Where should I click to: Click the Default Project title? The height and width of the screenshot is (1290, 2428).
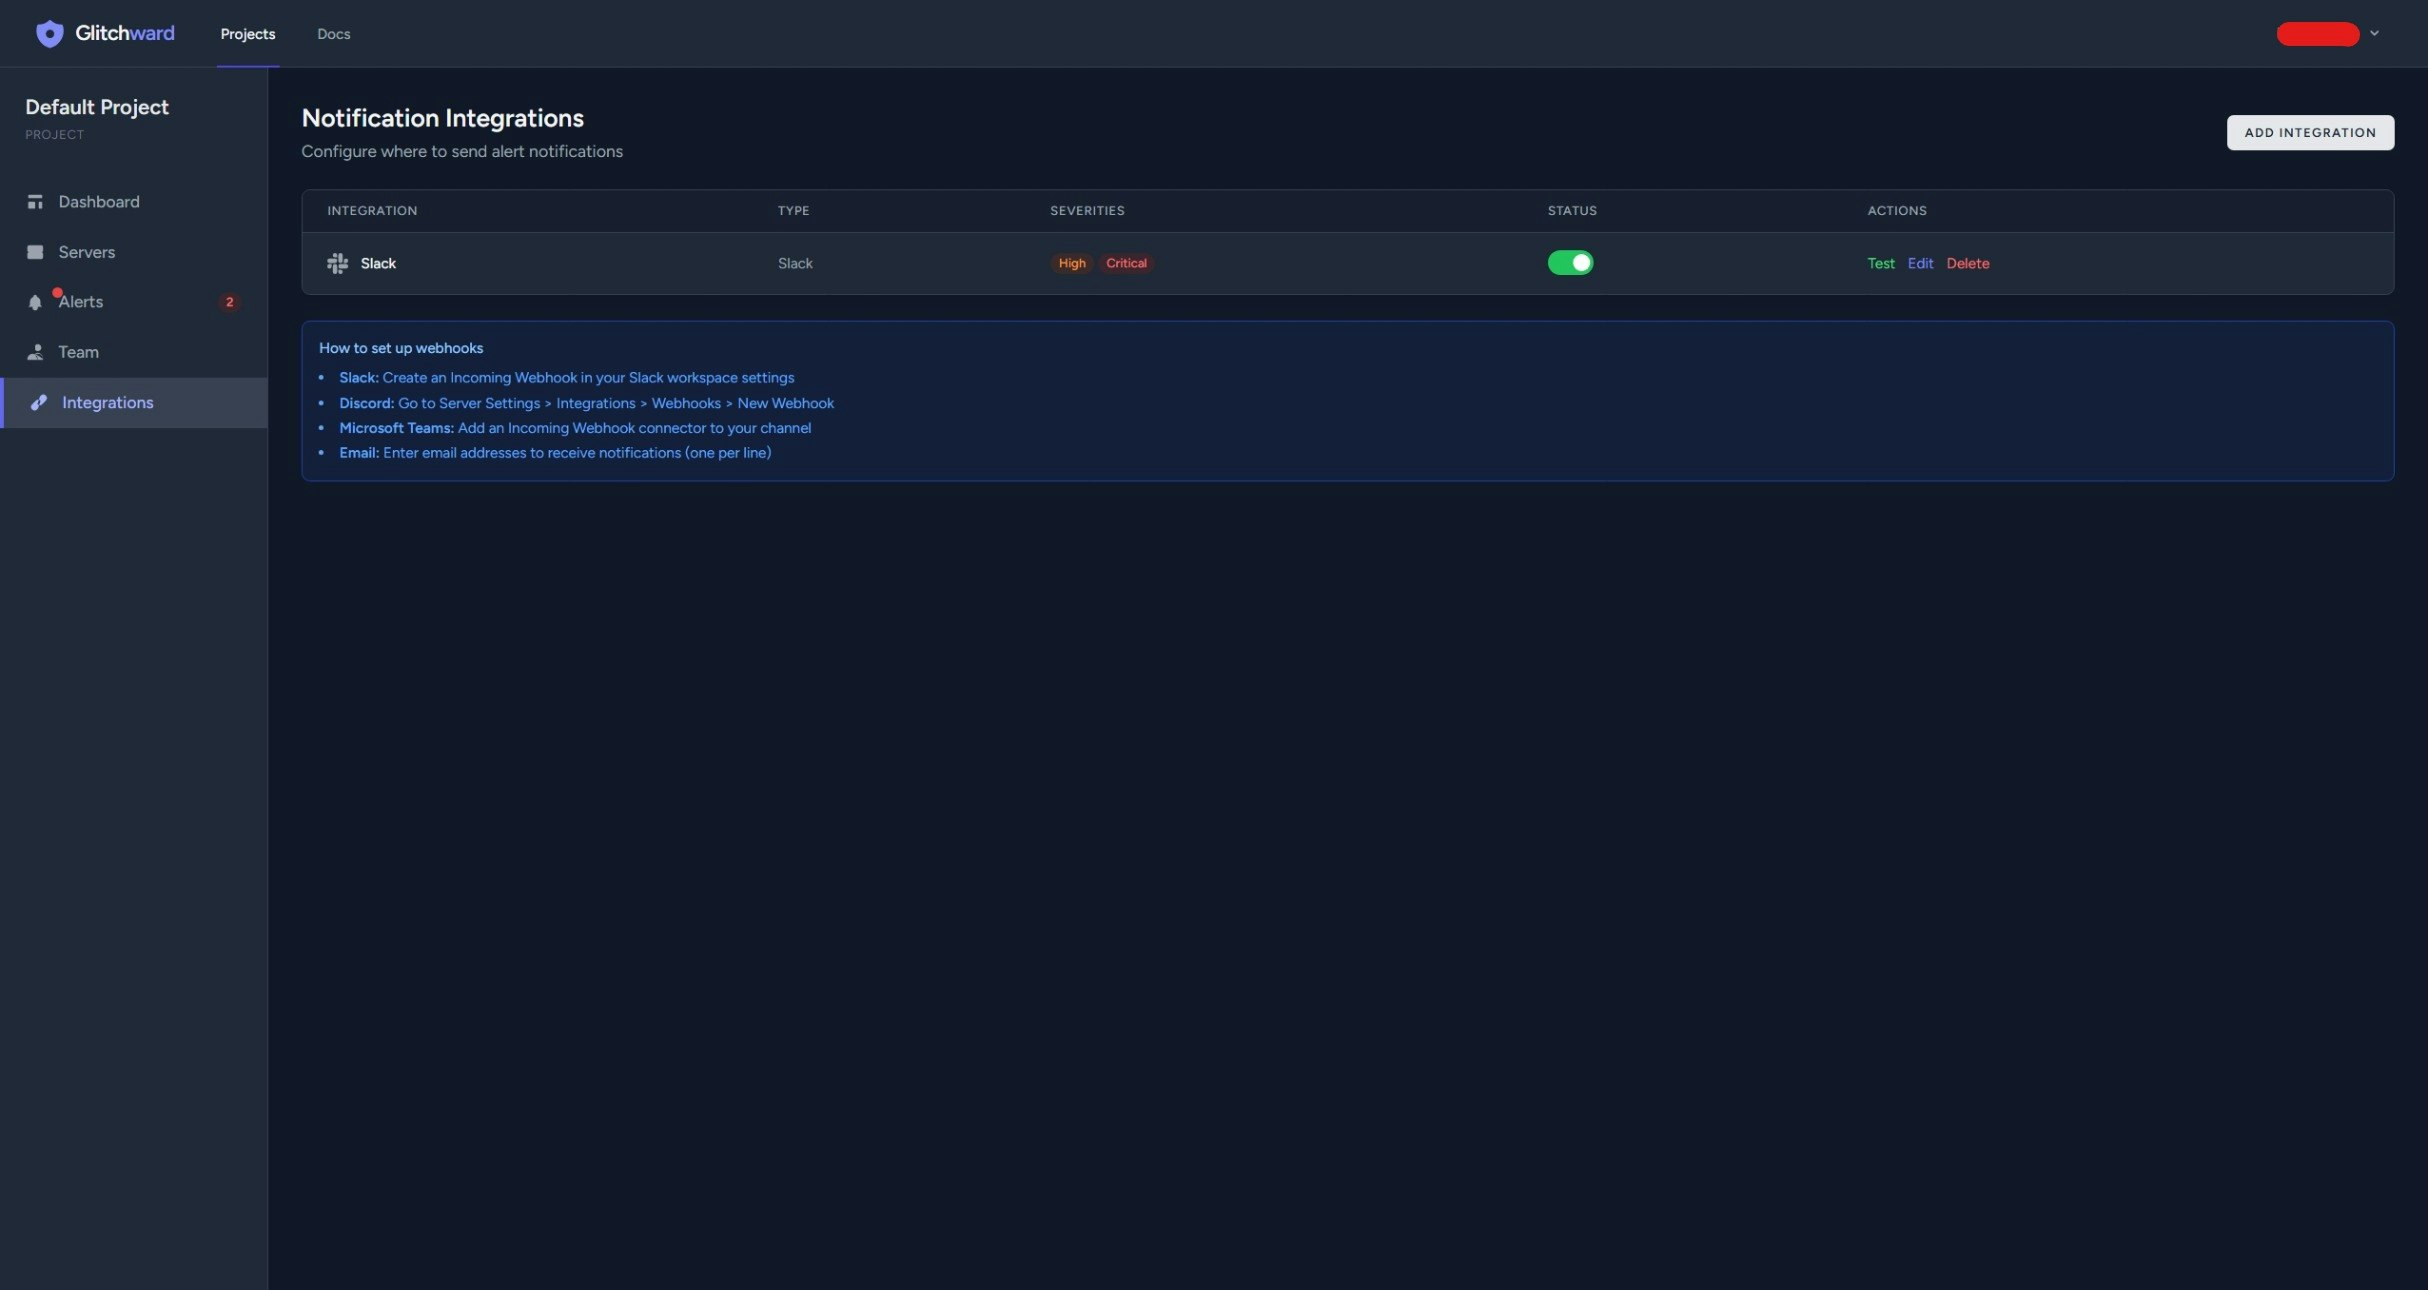click(x=97, y=107)
